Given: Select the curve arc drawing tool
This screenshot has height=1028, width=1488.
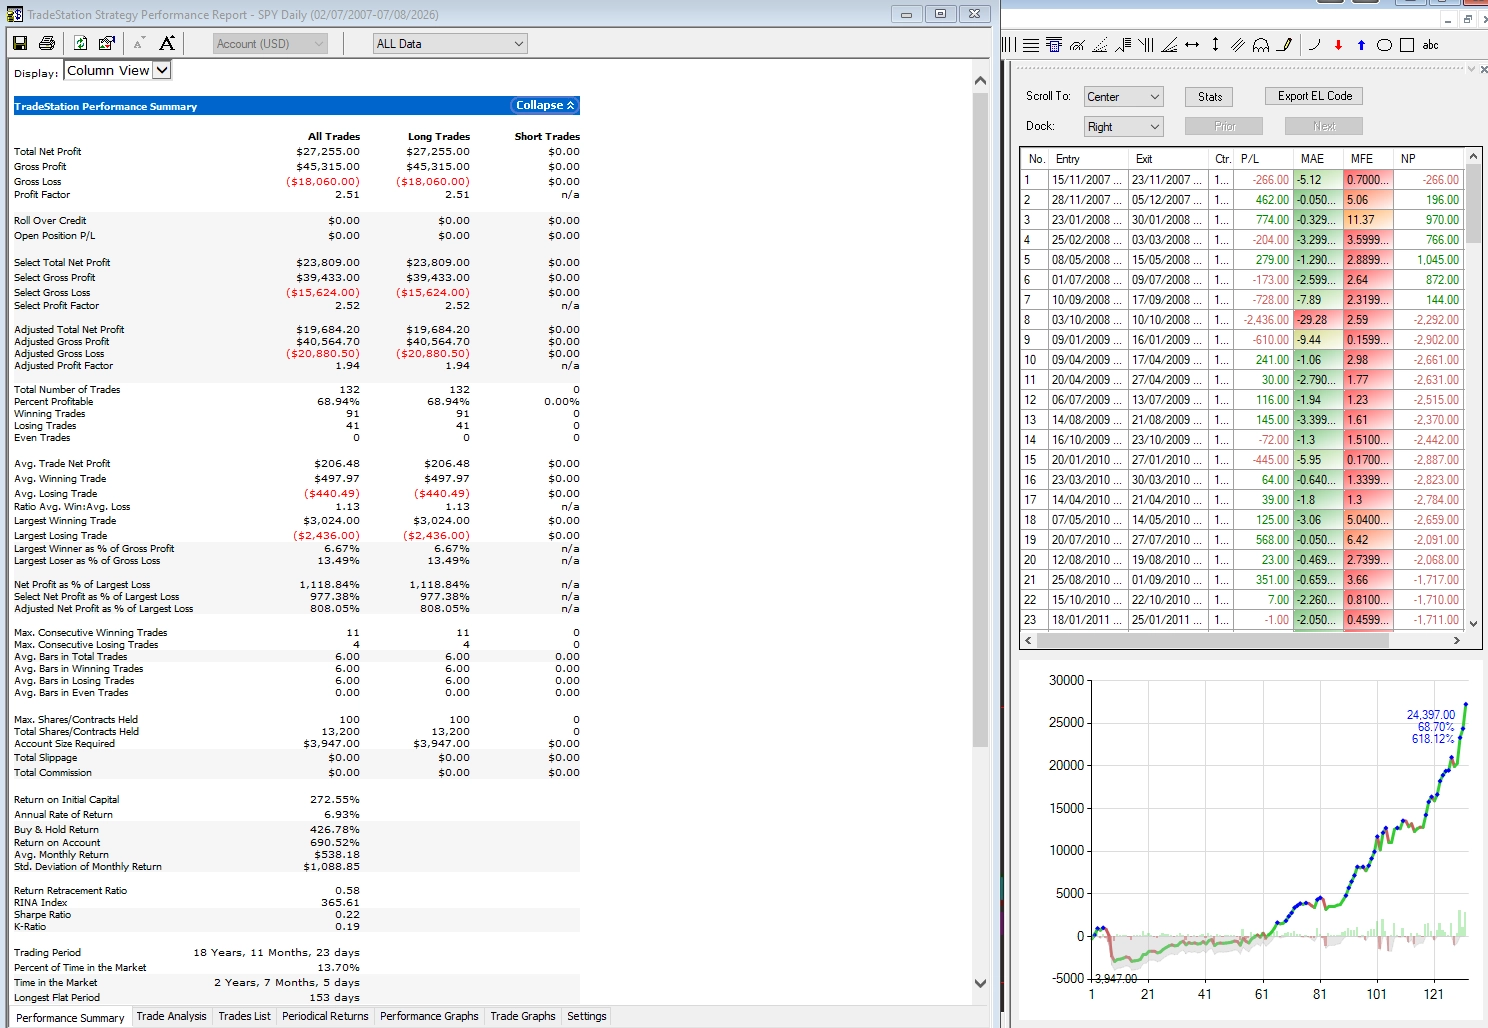Looking at the screenshot, I should pos(1314,45).
